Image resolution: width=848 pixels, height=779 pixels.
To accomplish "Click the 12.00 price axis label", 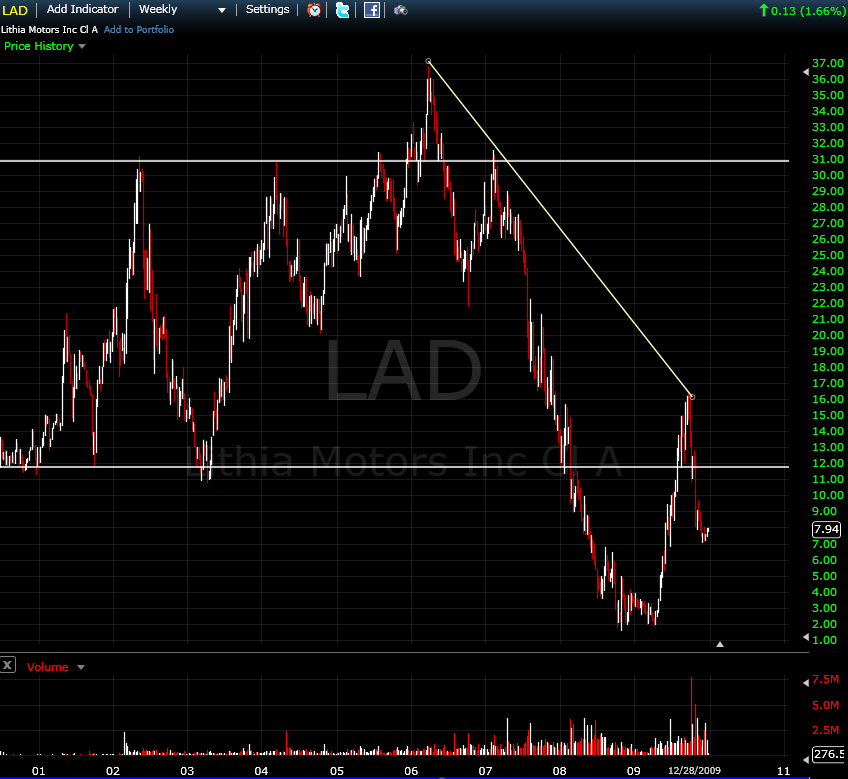I will click(x=827, y=463).
